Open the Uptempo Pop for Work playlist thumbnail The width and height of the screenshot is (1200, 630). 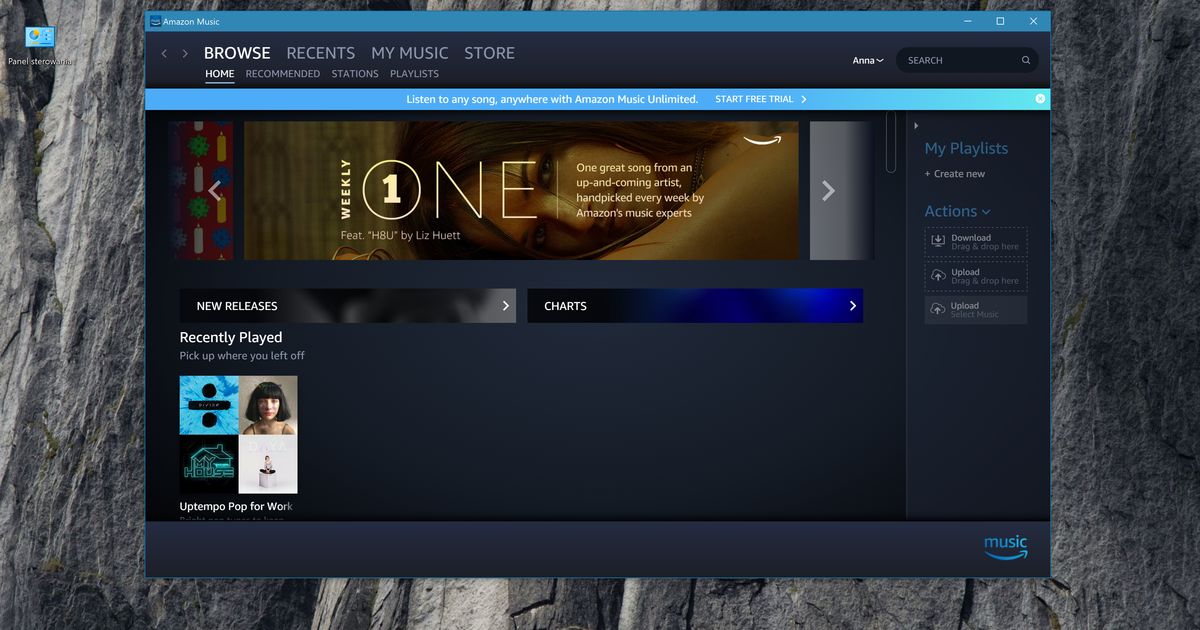point(238,435)
